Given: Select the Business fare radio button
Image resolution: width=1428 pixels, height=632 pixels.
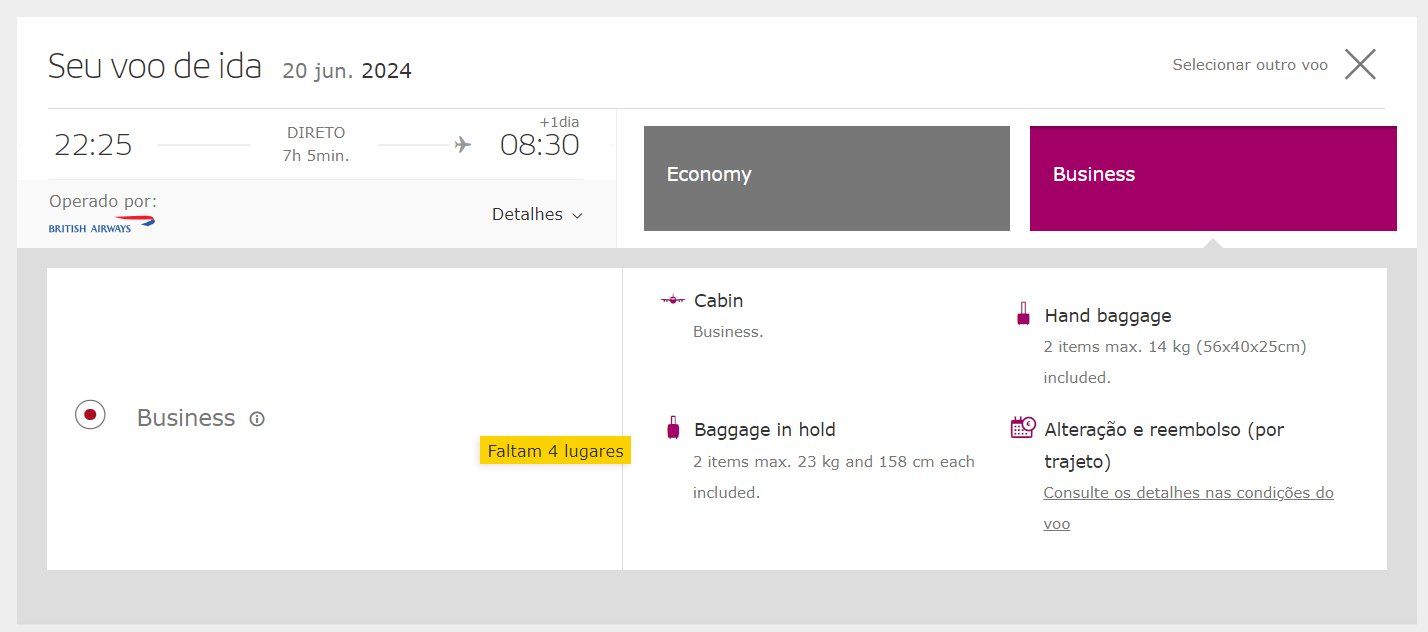Looking at the screenshot, I should (90, 414).
